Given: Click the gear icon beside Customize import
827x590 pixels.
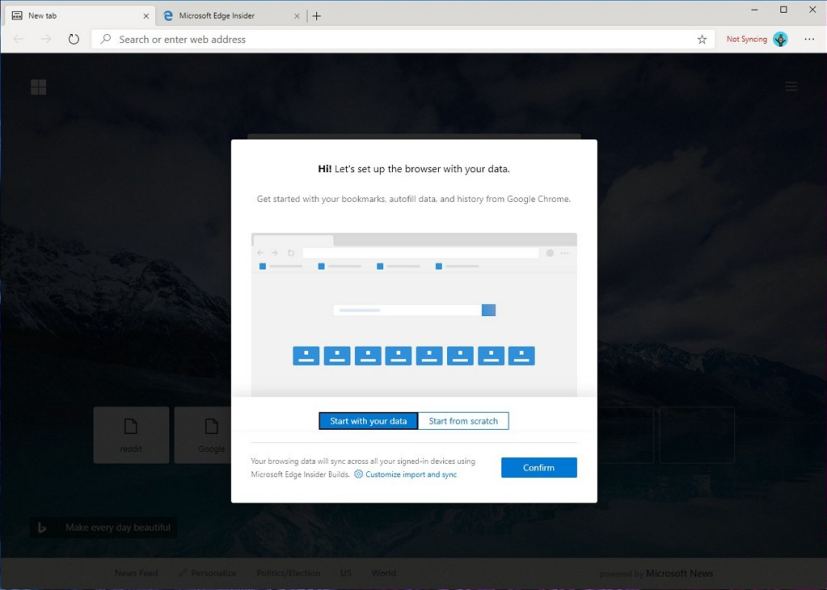Looking at the screenshot, I should (358, 474).
